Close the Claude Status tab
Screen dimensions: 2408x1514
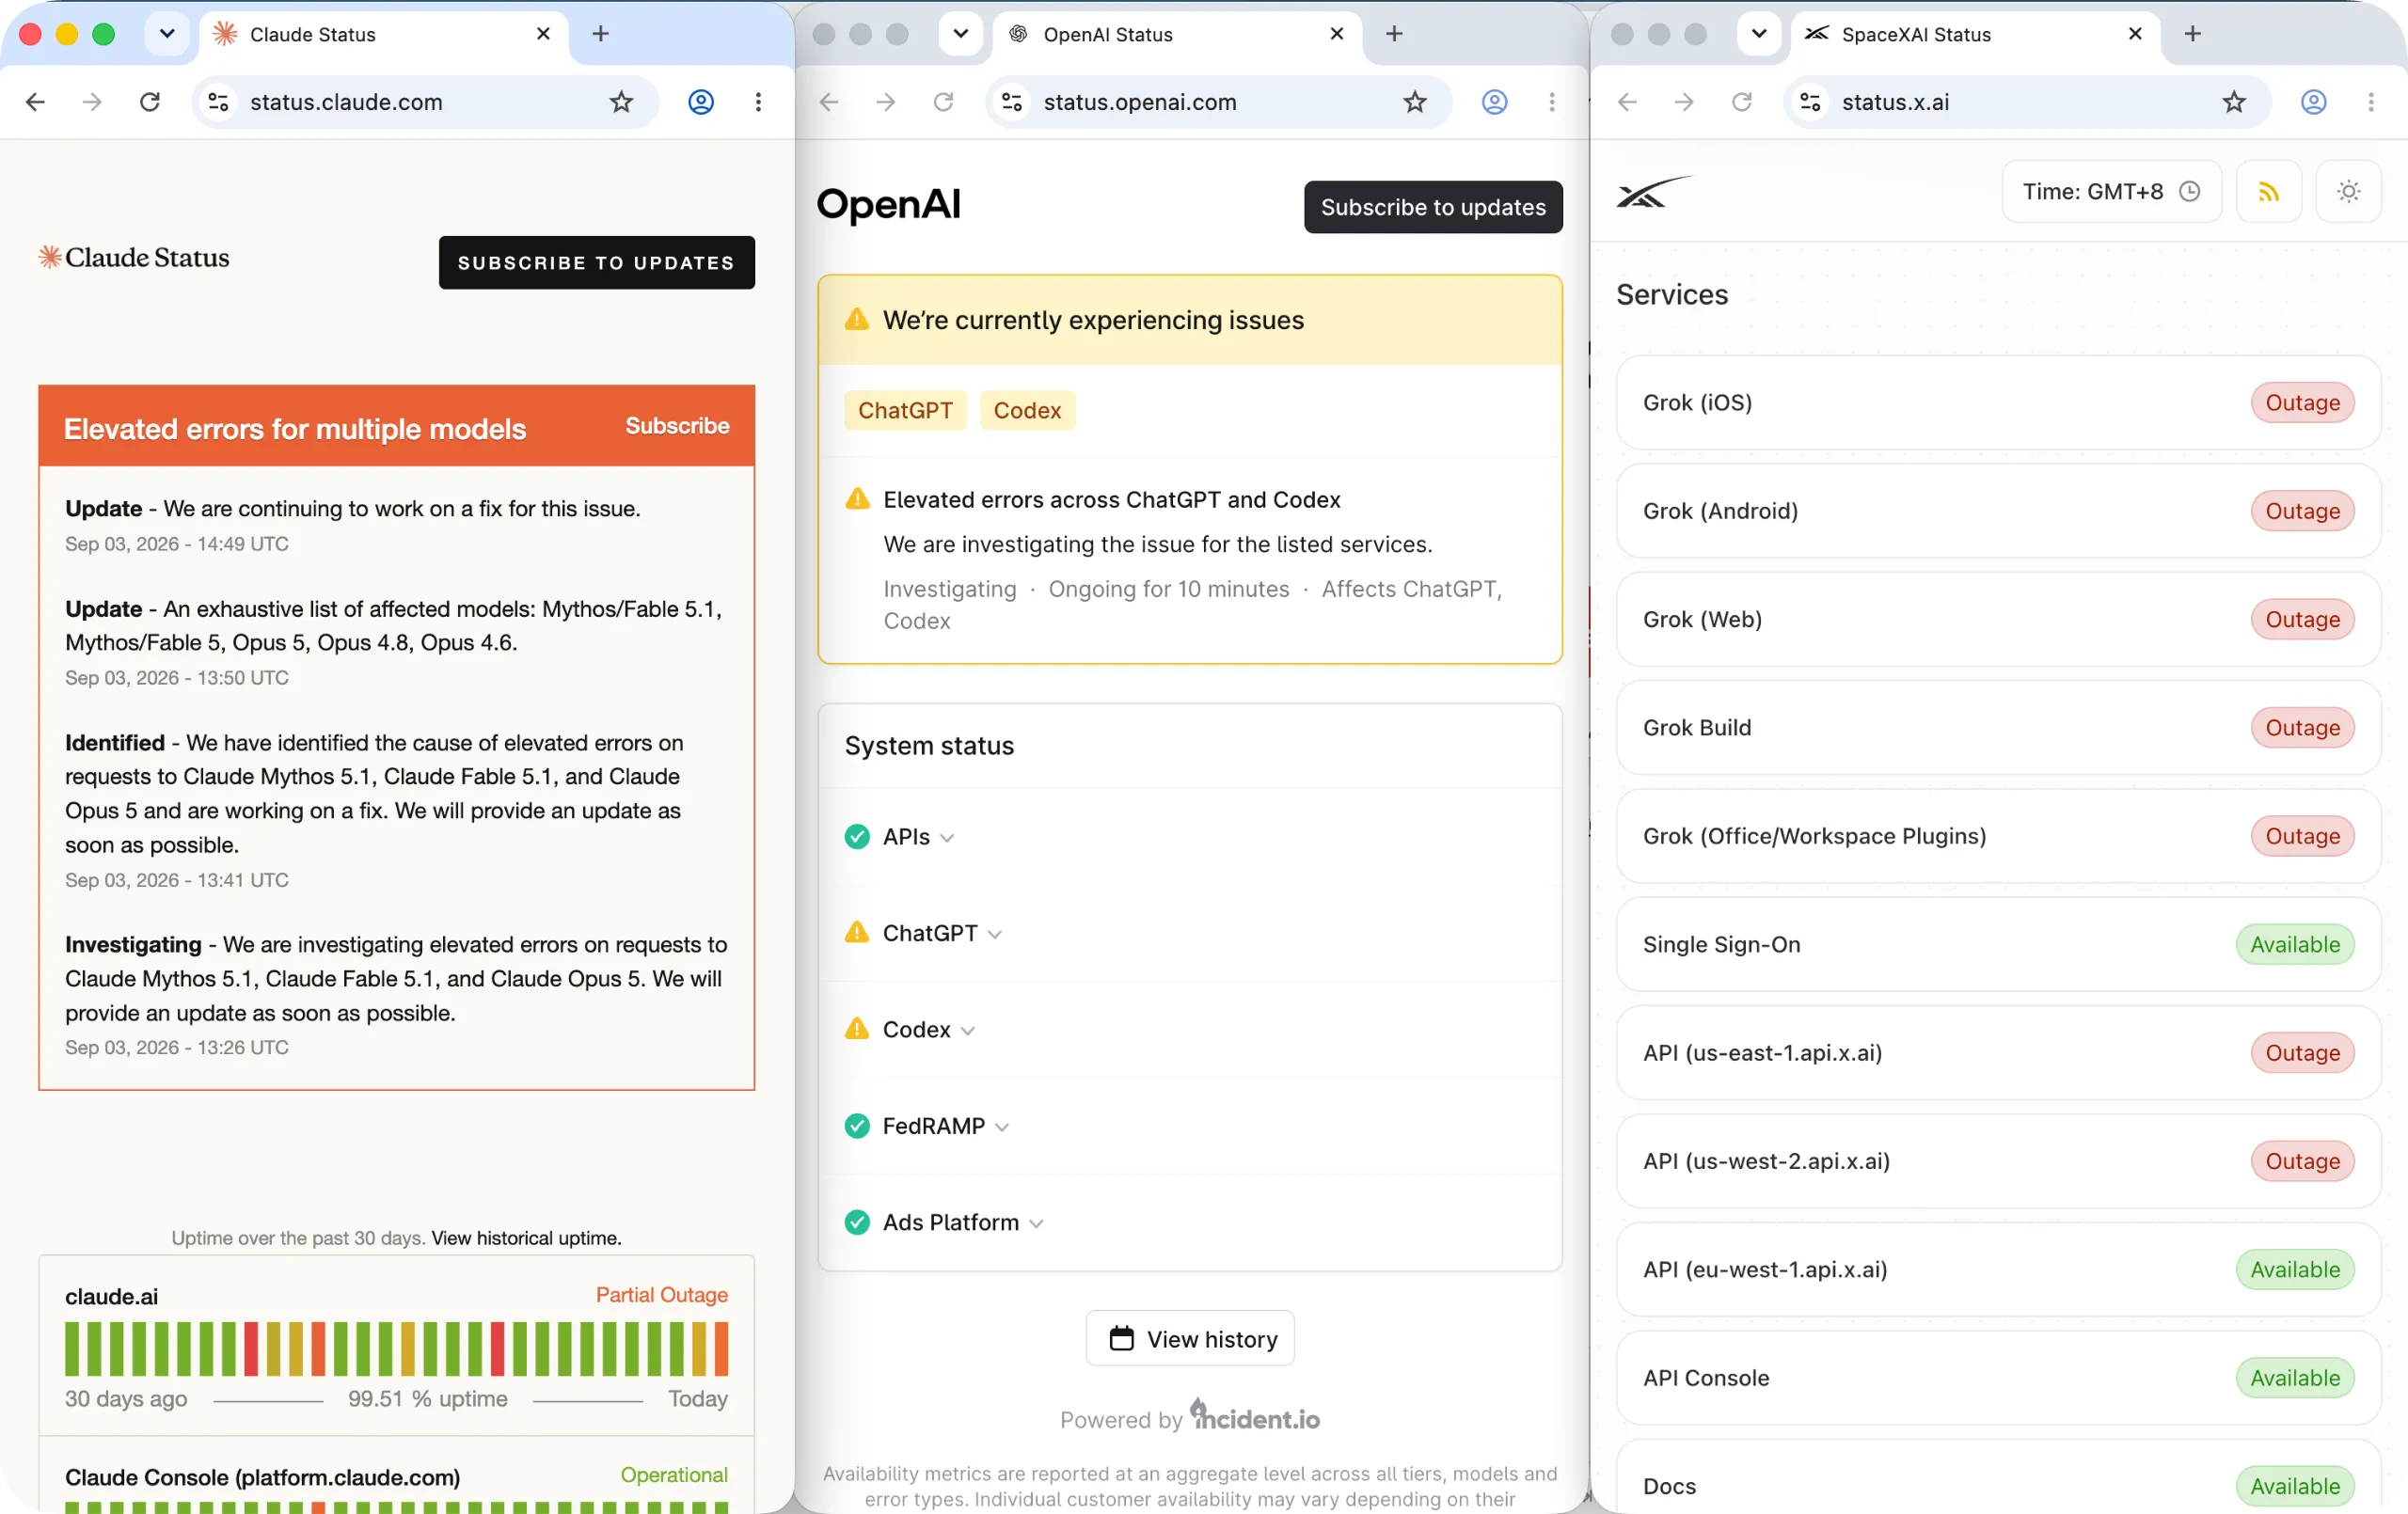pyautogui.click(x=543, y=34)
